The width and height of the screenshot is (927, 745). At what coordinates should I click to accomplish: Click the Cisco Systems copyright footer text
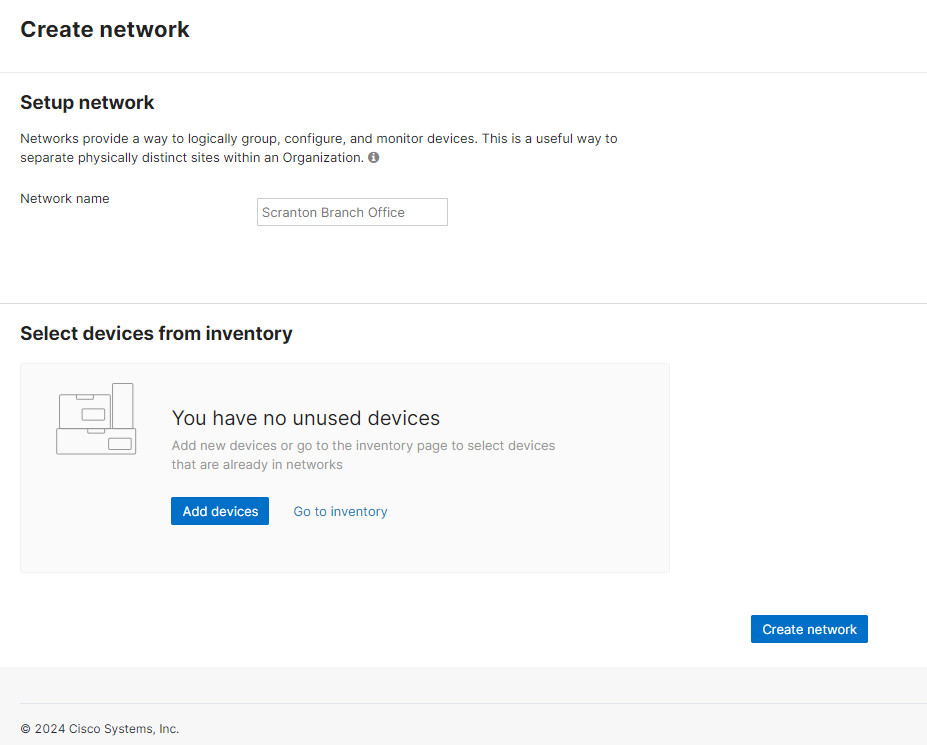[100, 729]
